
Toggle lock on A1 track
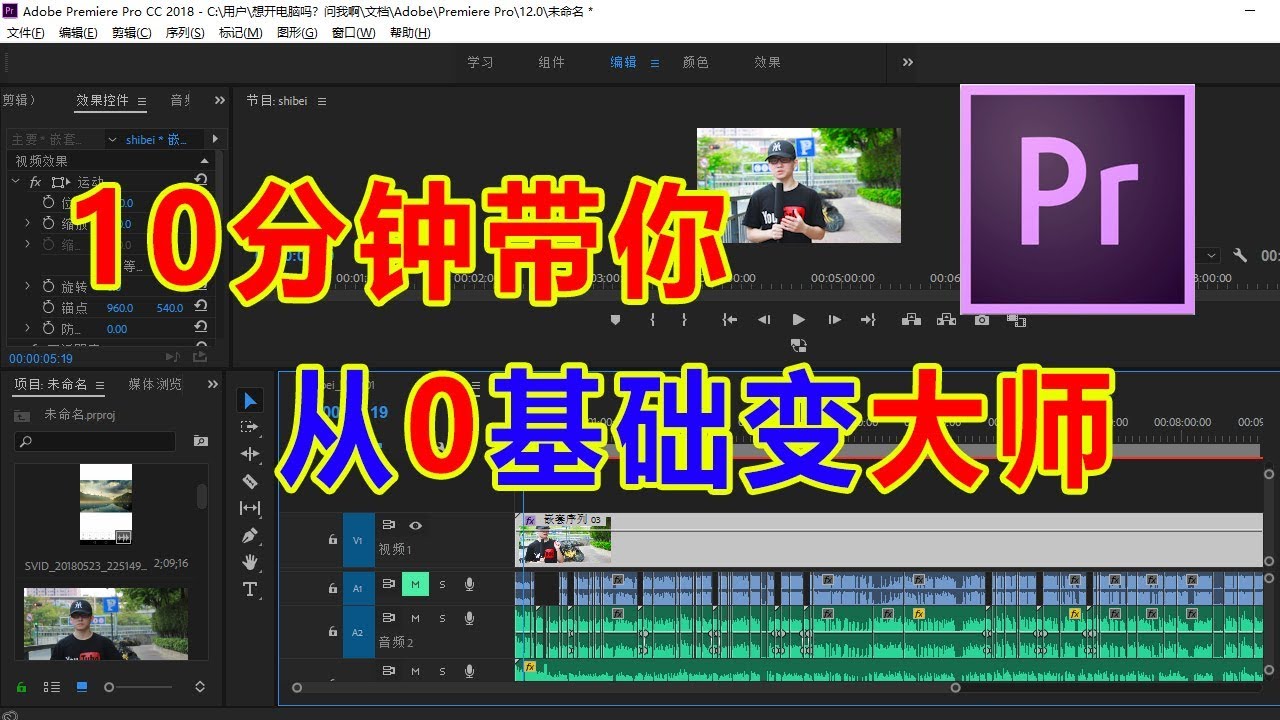pos(333,588)
